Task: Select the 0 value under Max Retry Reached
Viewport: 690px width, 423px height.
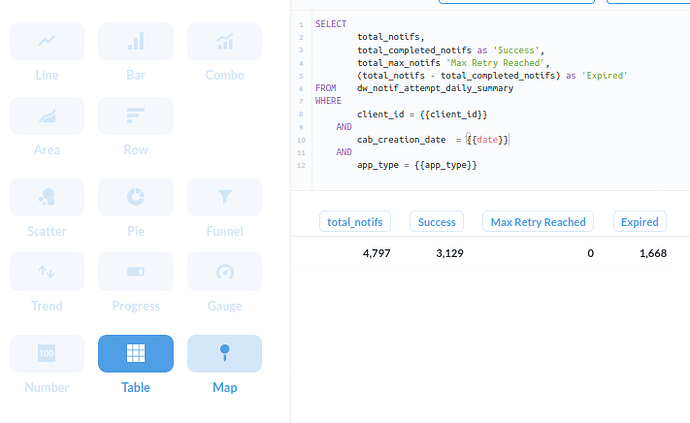Action: pos(591,253)
